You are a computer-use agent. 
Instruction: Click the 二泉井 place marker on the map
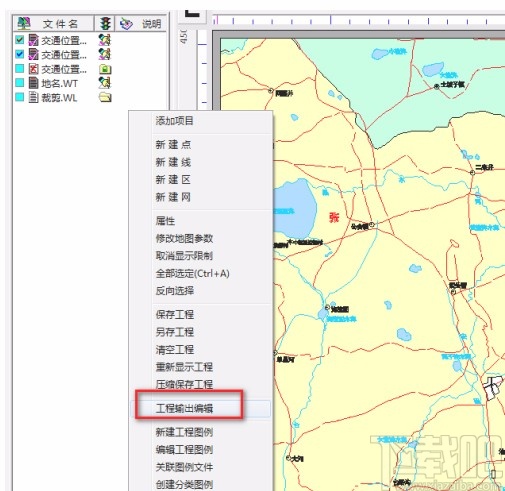click(472, 172)
